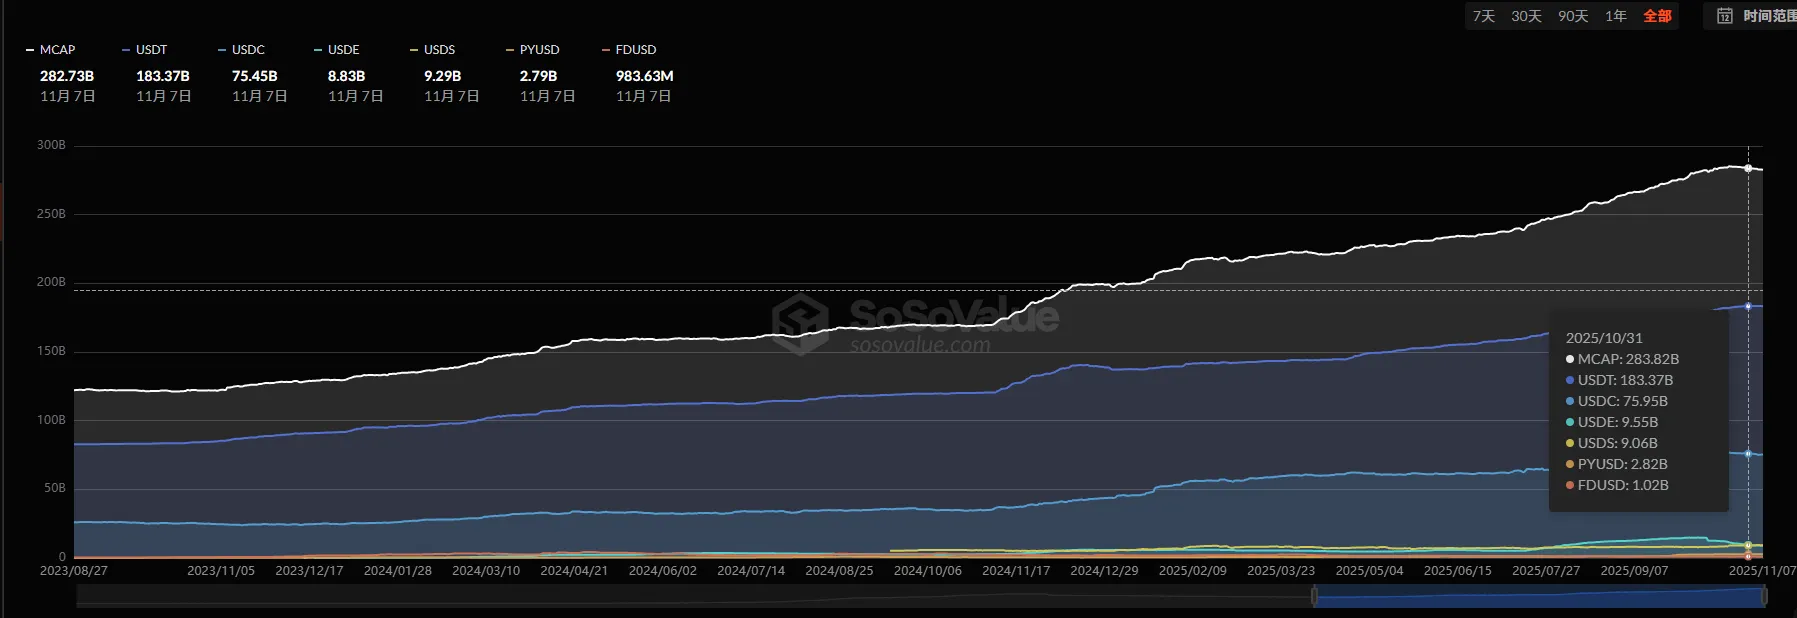Select the 30天 time range
This screenshot has height=618, width=1797.
pyautogui.click(x=1526, y=16)
